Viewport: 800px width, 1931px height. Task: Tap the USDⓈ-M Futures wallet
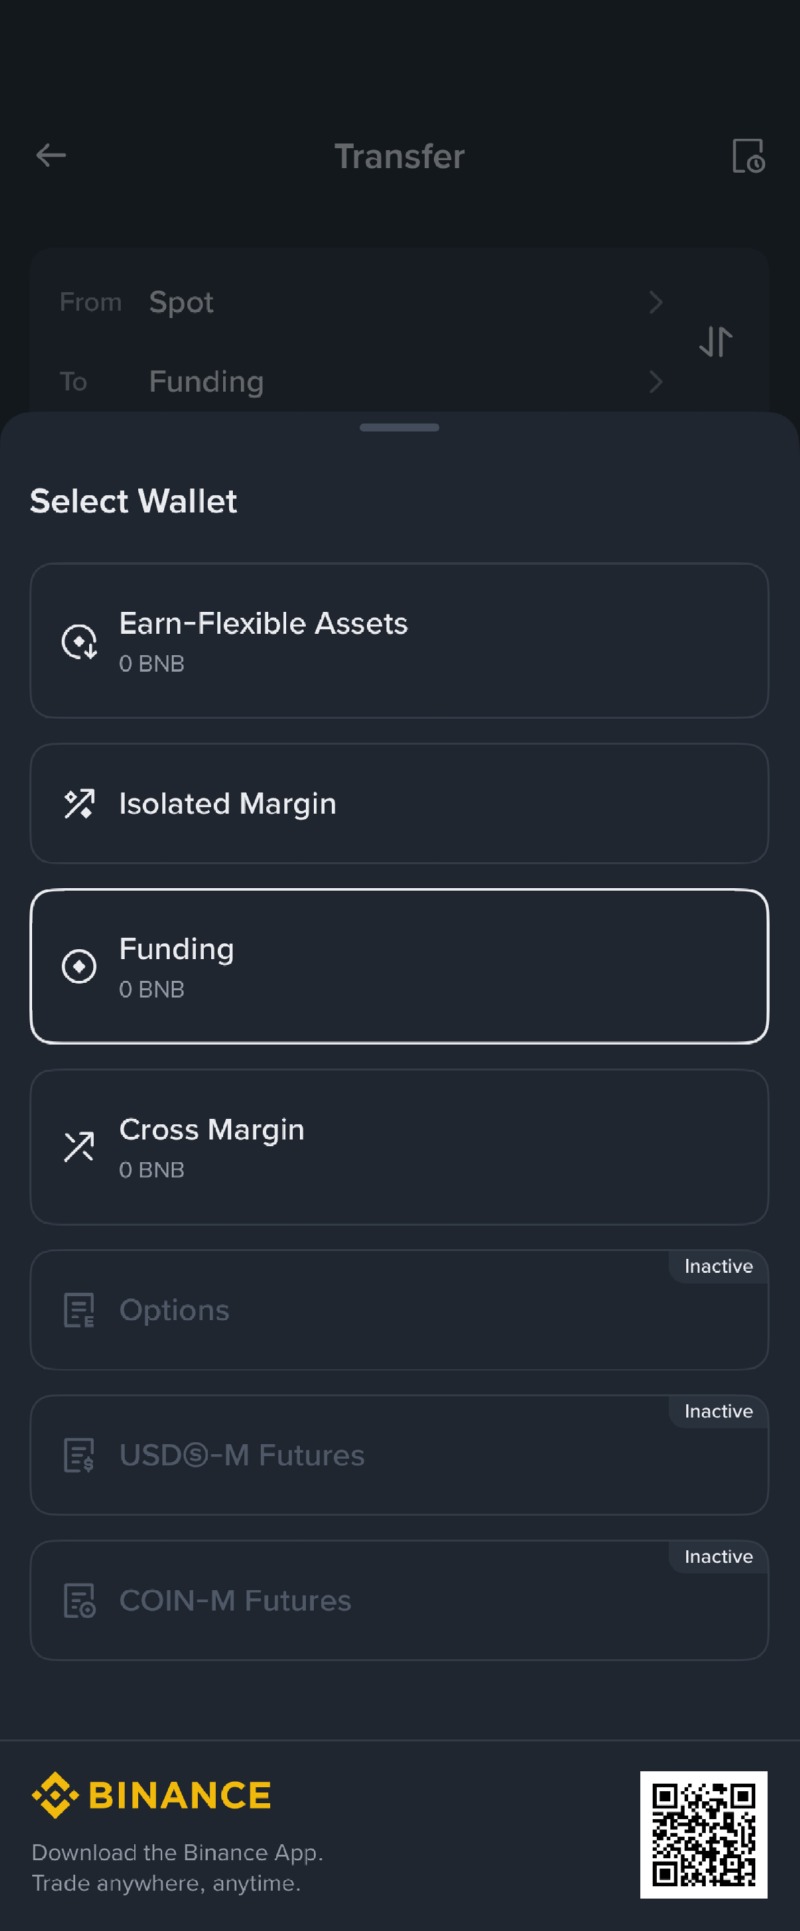(x=400, y=1455)
